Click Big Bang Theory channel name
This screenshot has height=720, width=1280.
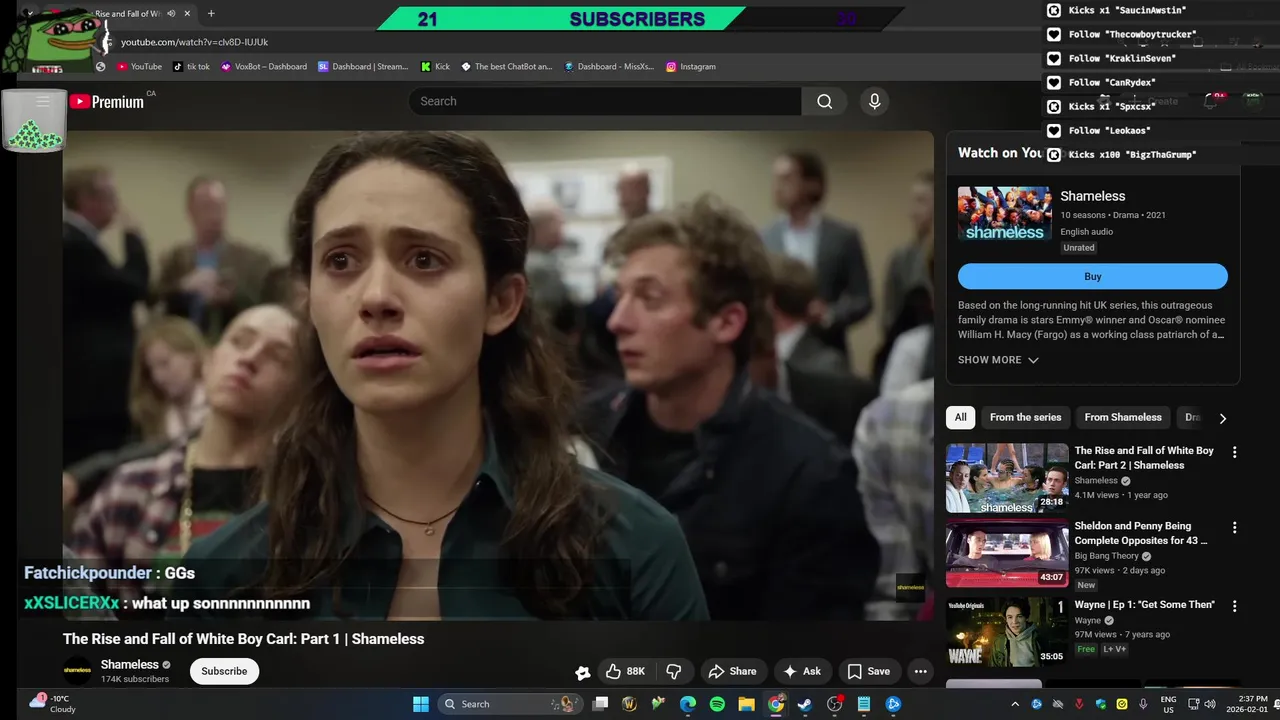pos(1107,556)
